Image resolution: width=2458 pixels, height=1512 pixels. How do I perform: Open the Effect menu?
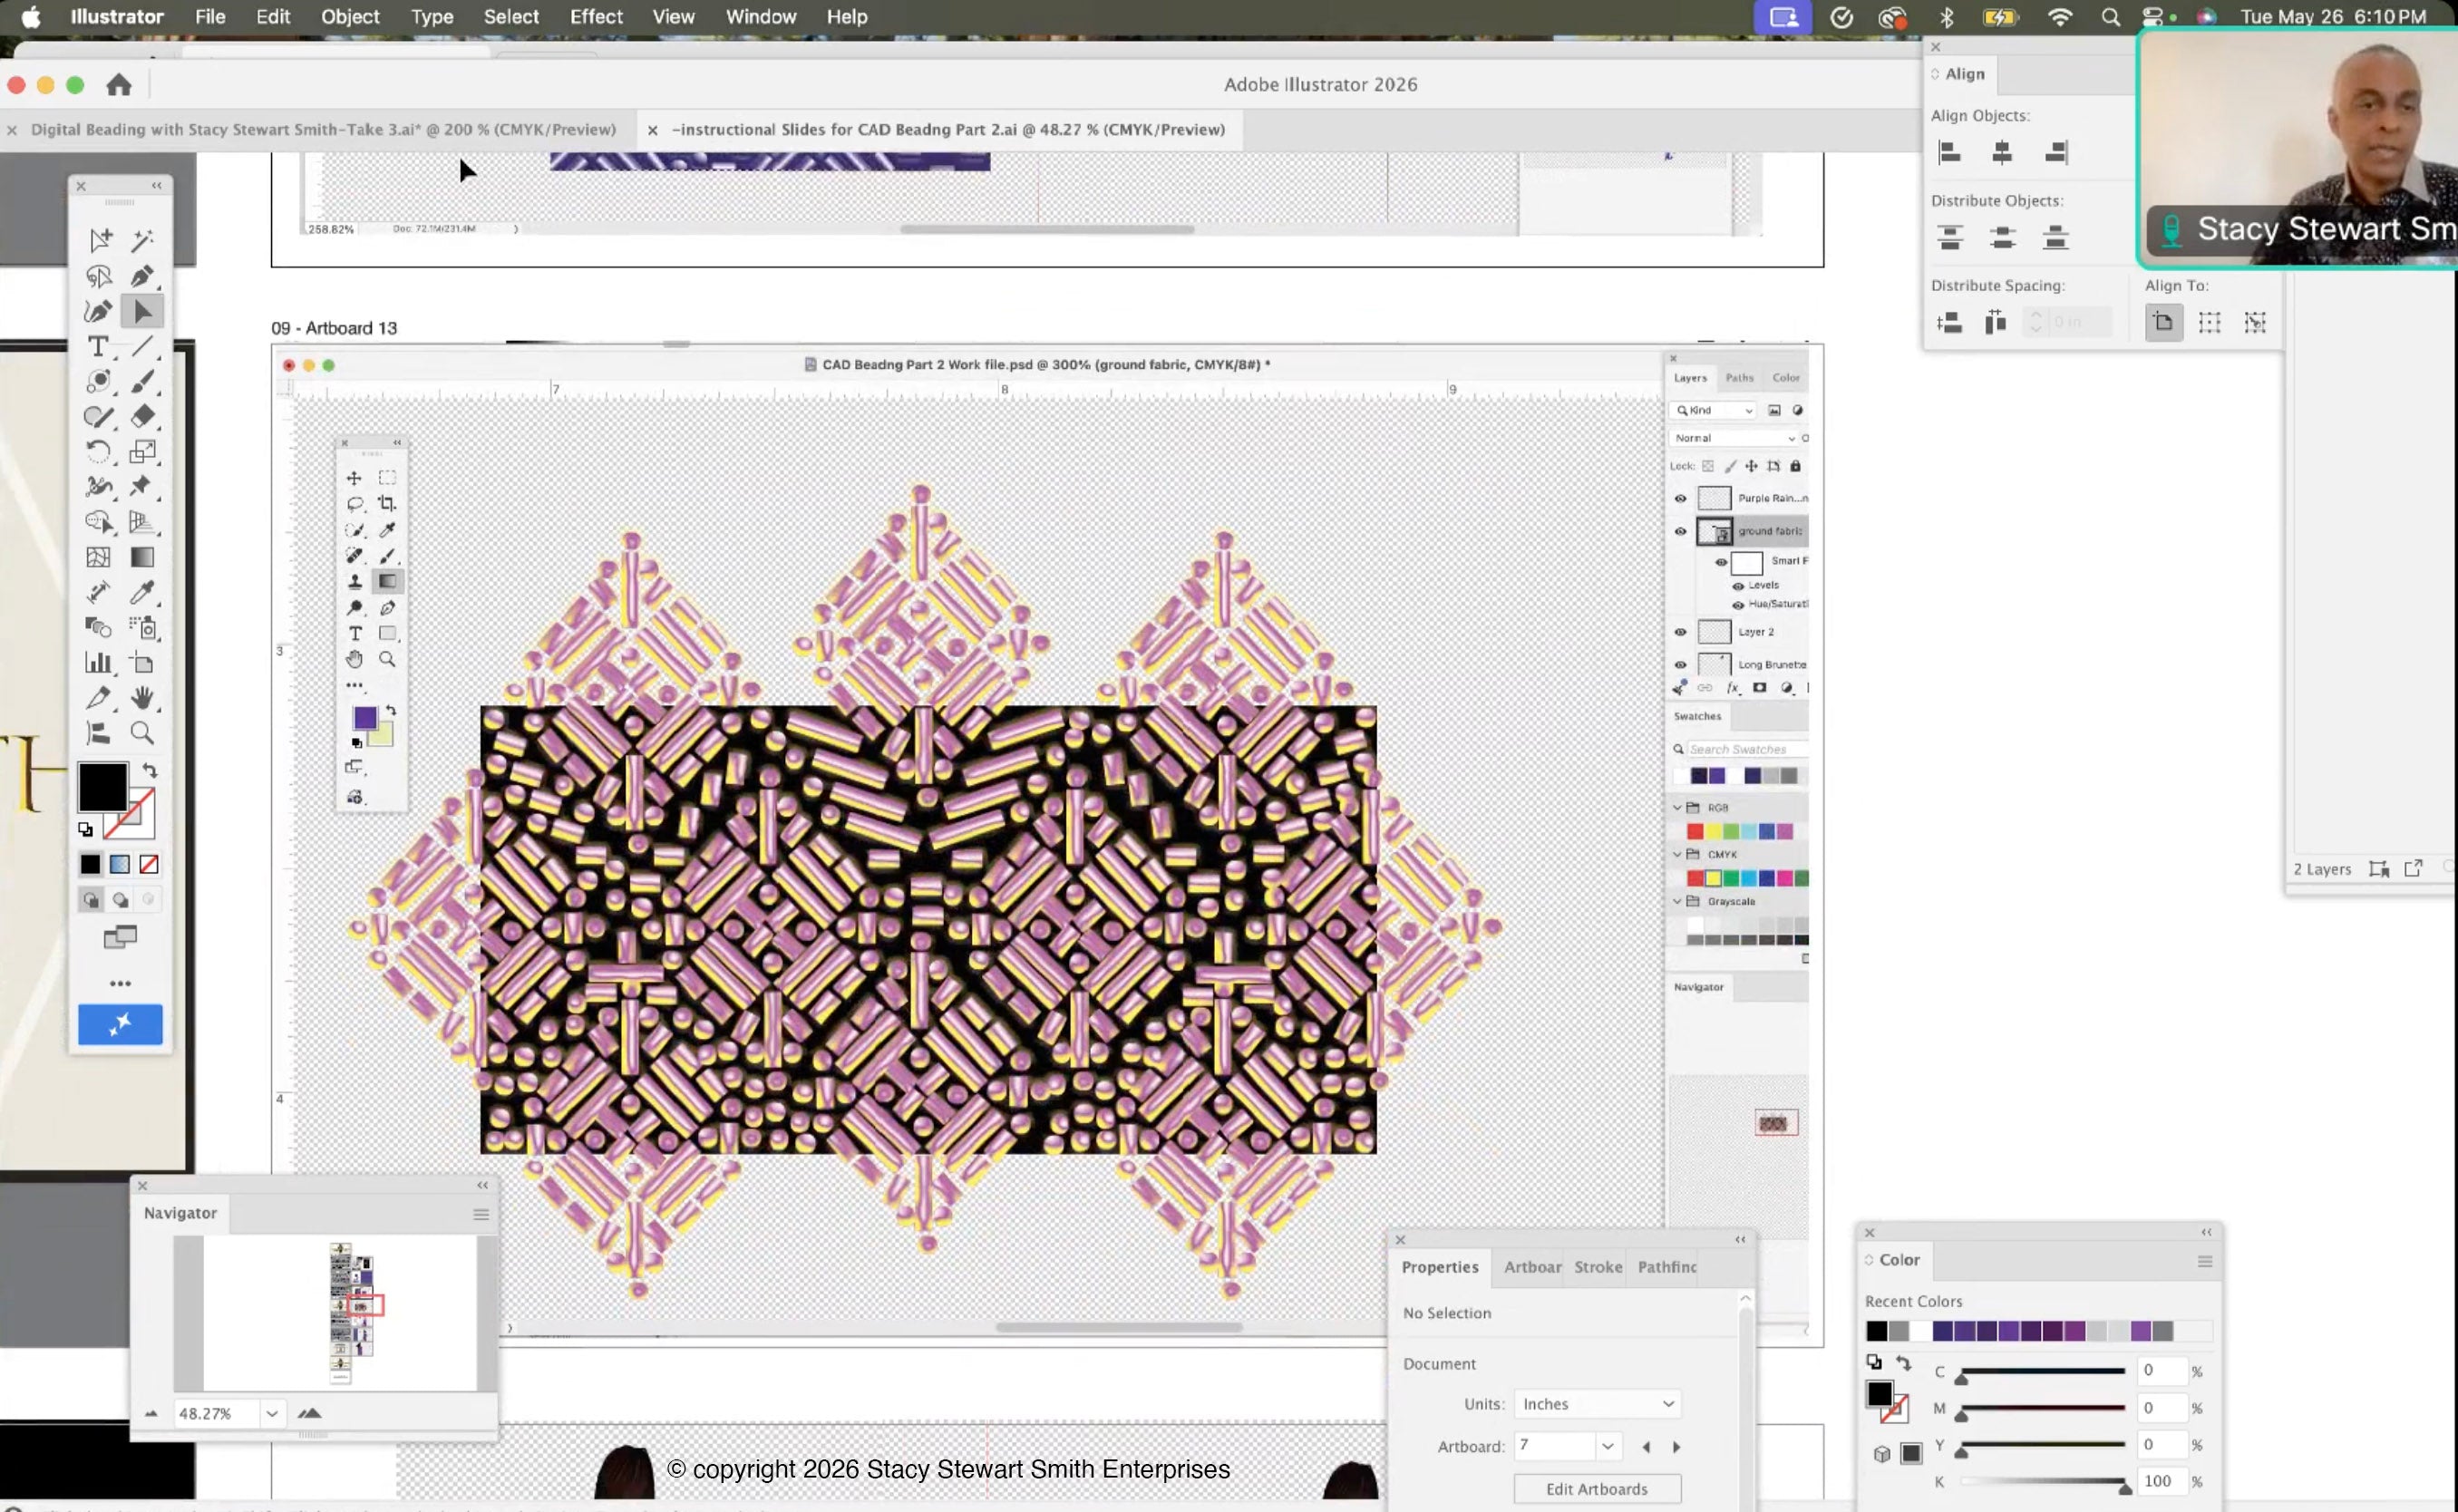tap(596, 17)
